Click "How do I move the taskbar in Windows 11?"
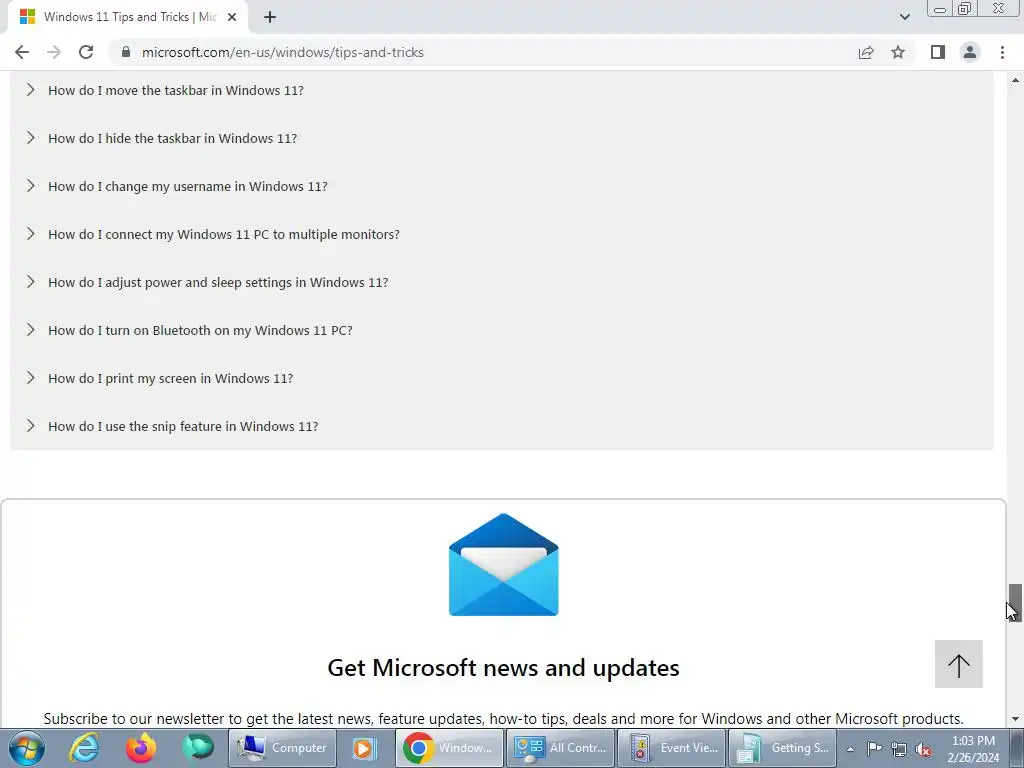1024x768 pixels. (176, 90)
